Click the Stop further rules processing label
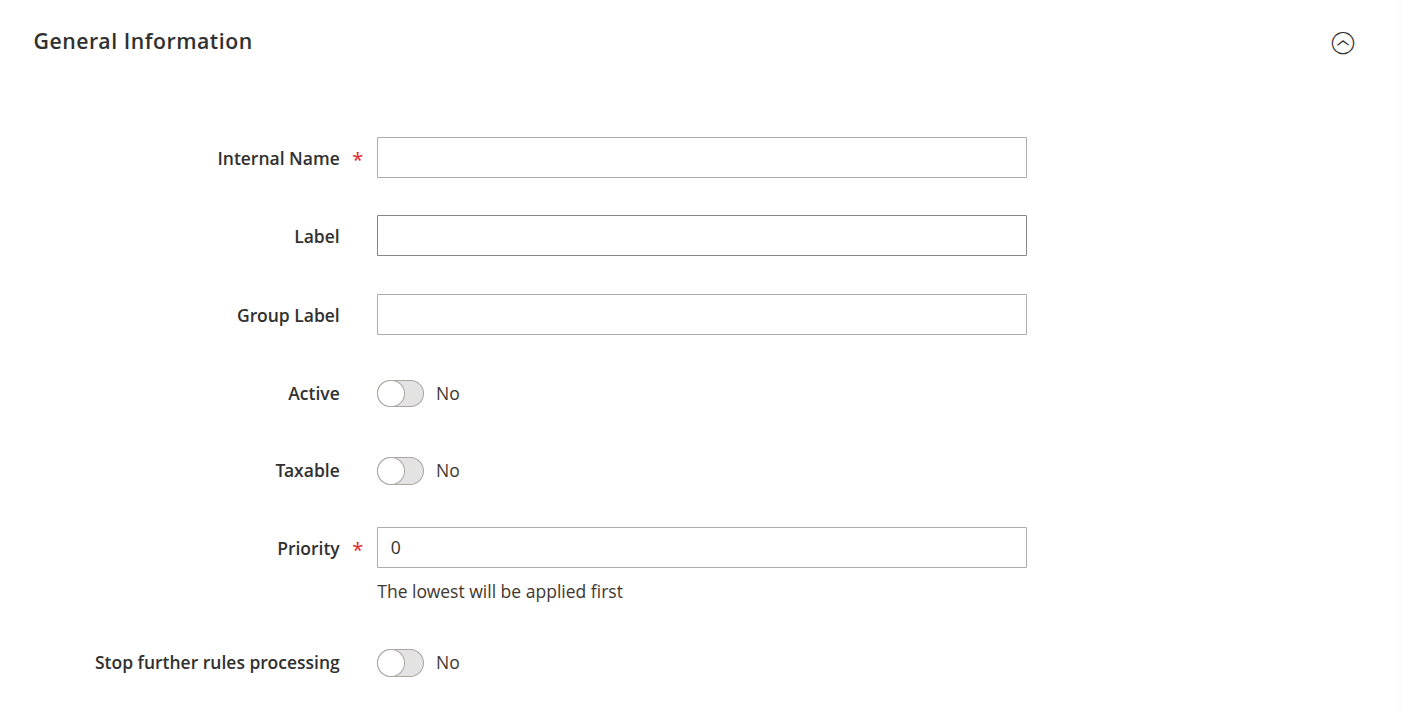The image size is (1402, 710). pos(217,663)
